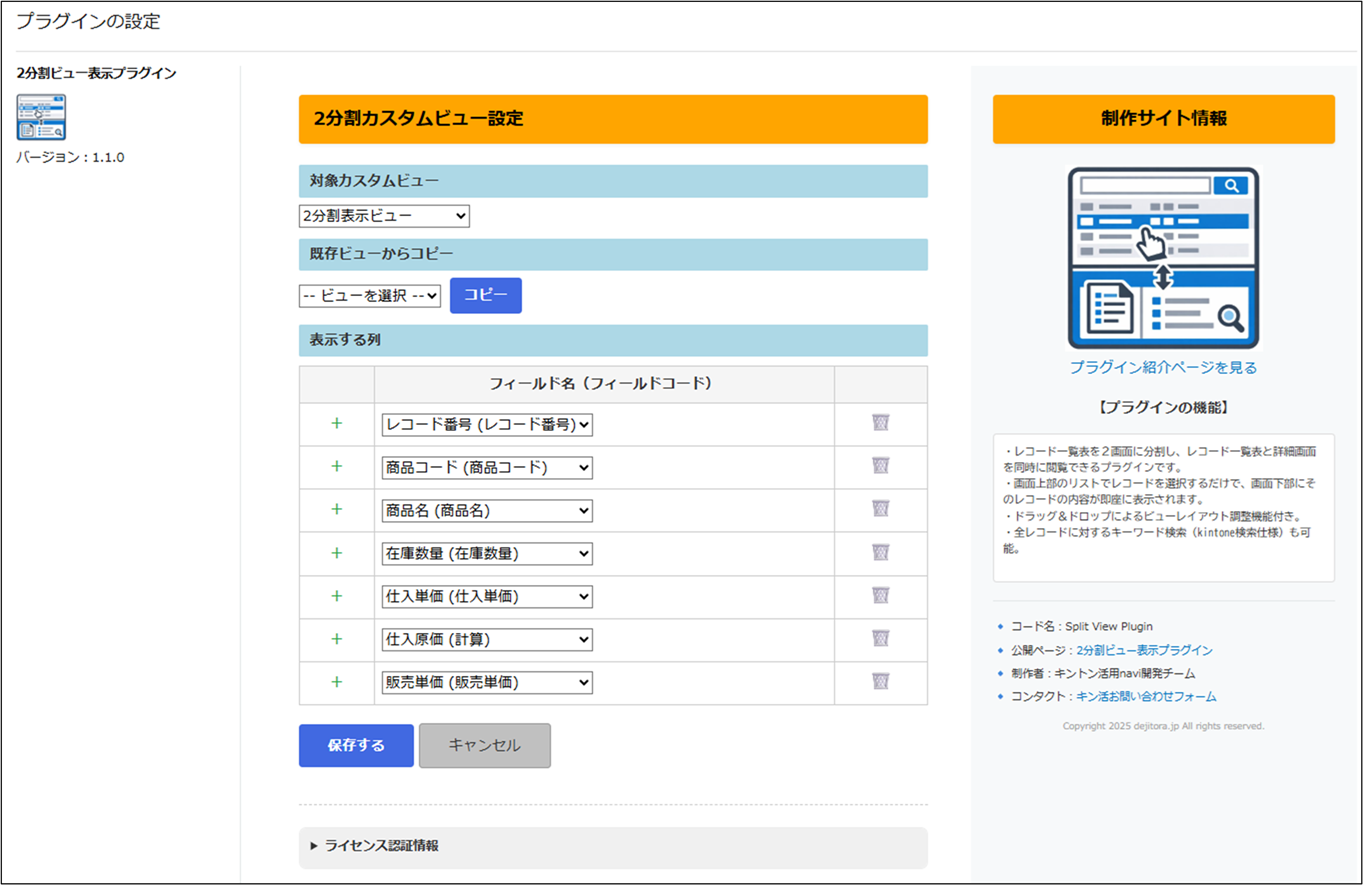Delete the 仕入原価 (計算) row
The height and width of the screenshot is (885, 1363).
(x=880, y=638)
